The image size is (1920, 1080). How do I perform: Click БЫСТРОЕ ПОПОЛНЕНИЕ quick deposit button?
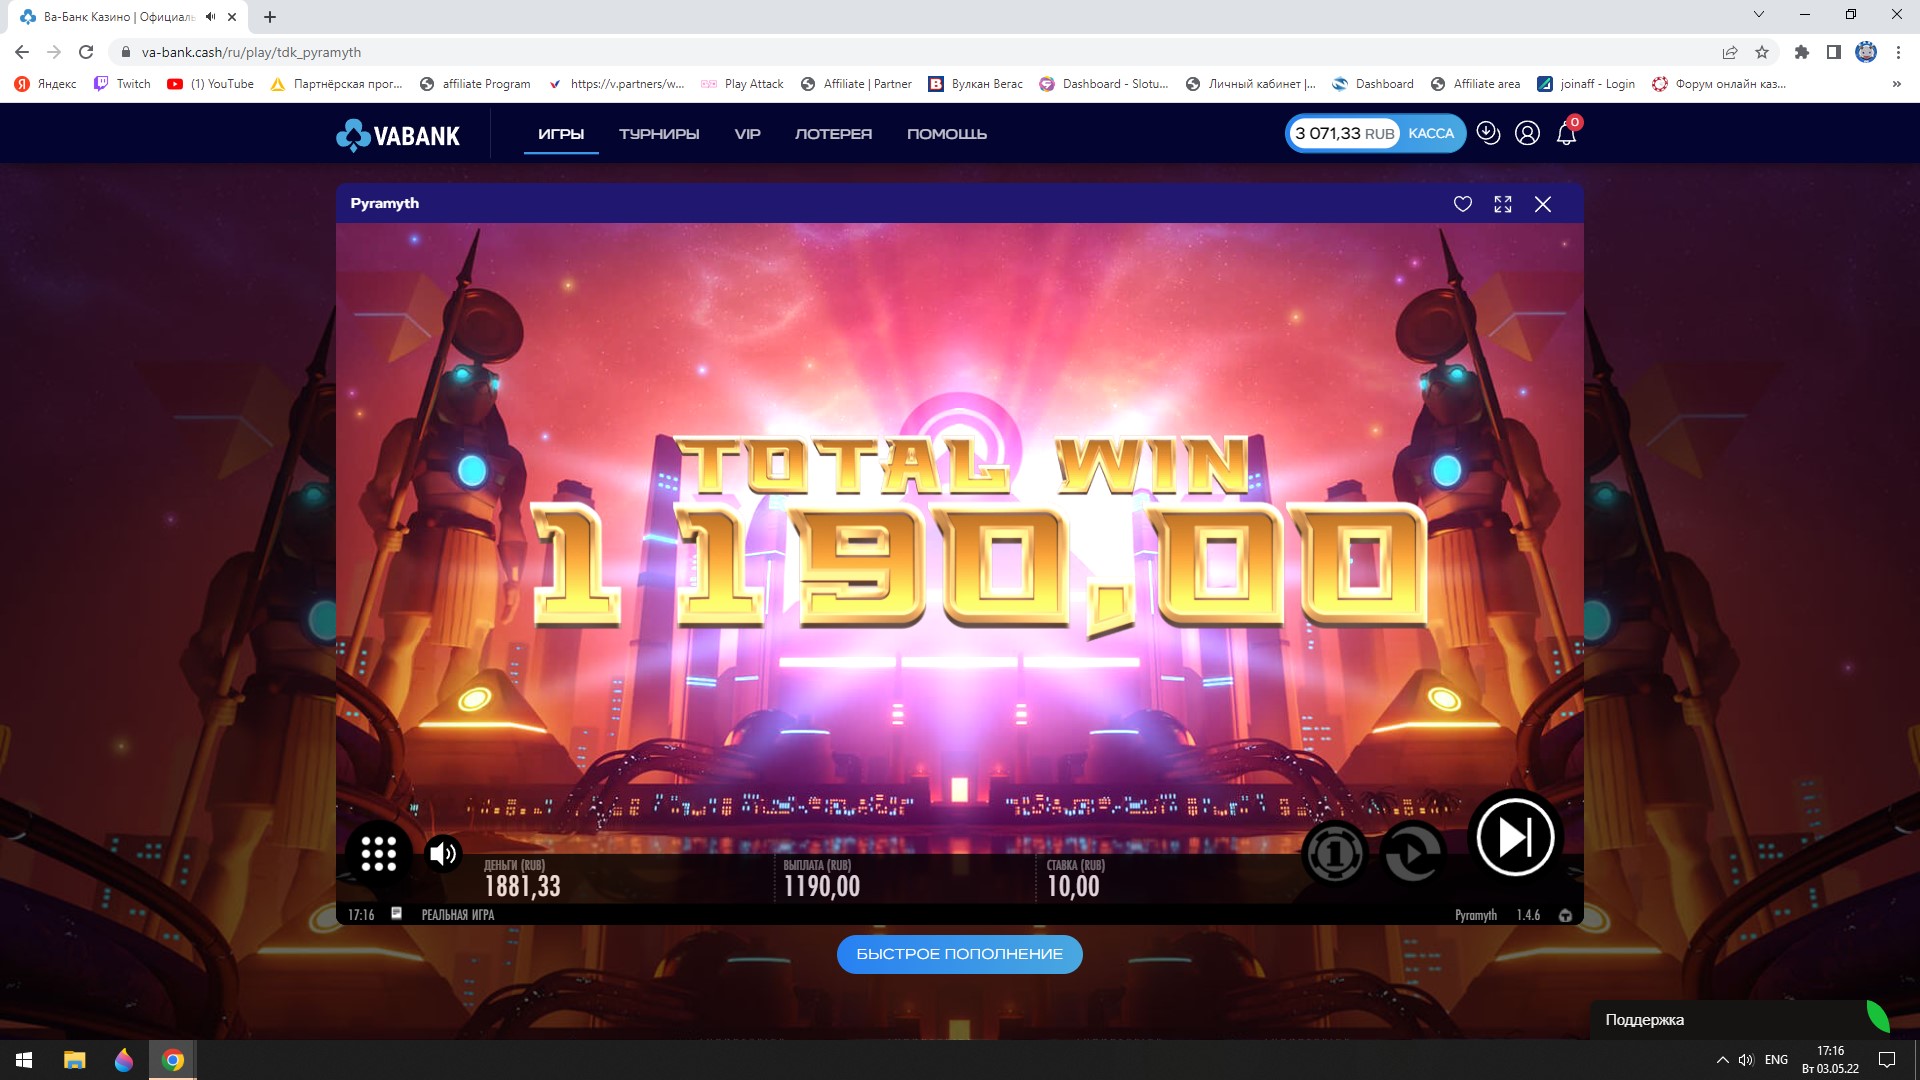tap(959, 954)
